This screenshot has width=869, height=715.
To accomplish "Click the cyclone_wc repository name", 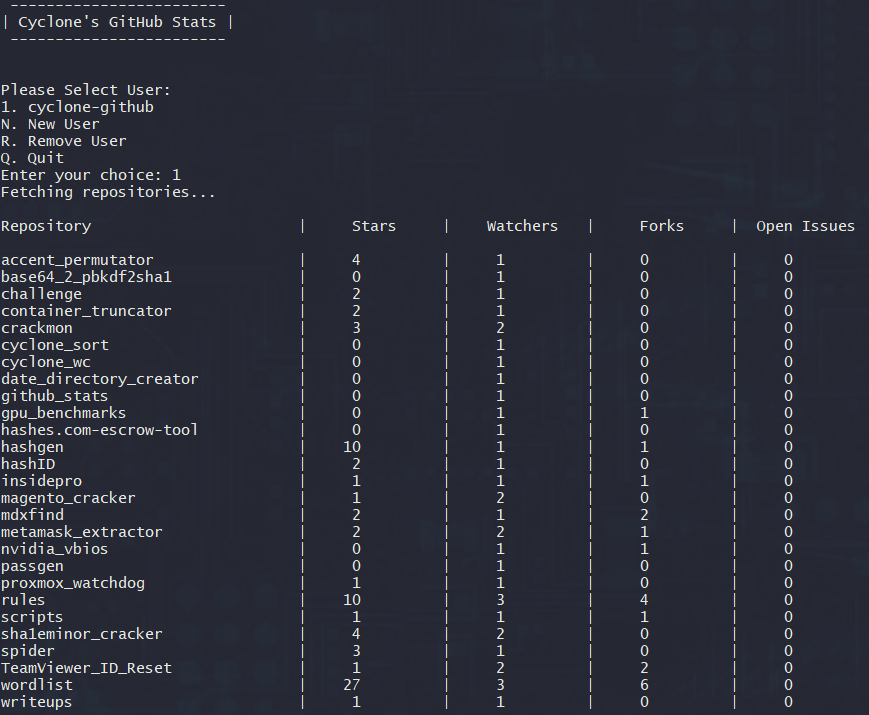I will 46,362.
